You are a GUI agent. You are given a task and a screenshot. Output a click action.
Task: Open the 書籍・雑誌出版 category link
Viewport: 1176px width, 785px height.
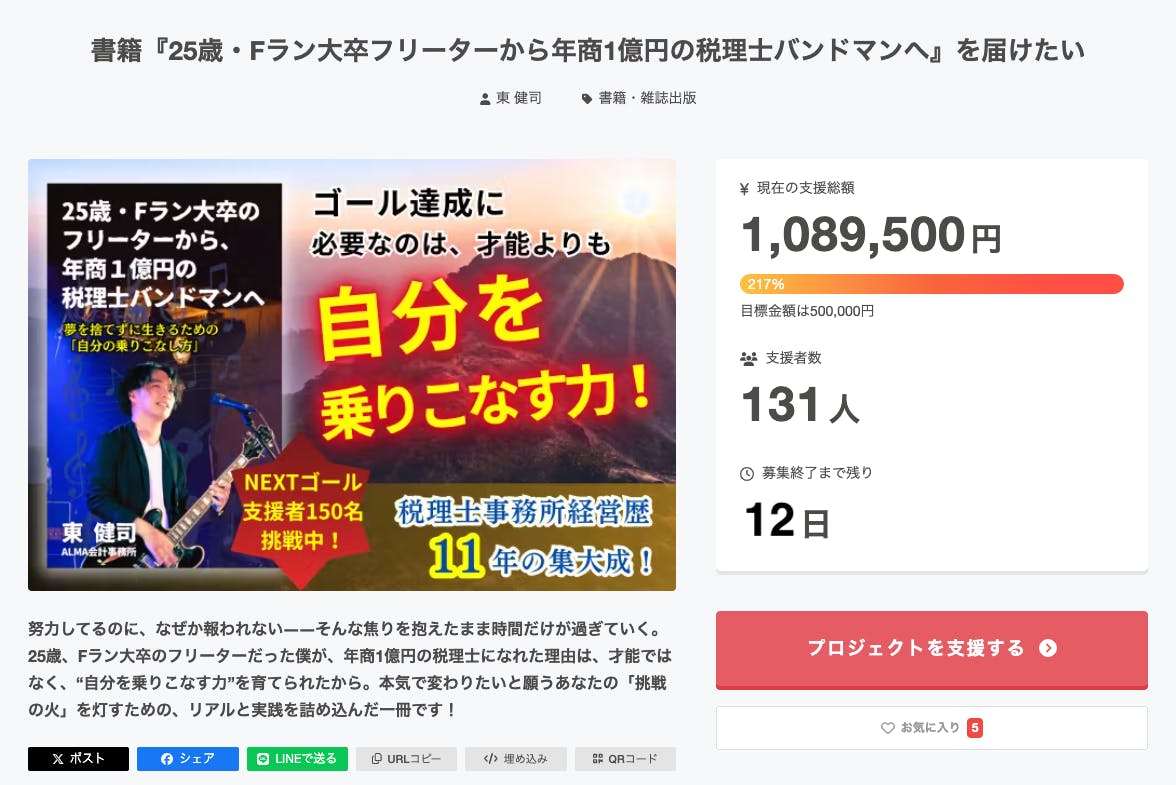coord(647,98)
